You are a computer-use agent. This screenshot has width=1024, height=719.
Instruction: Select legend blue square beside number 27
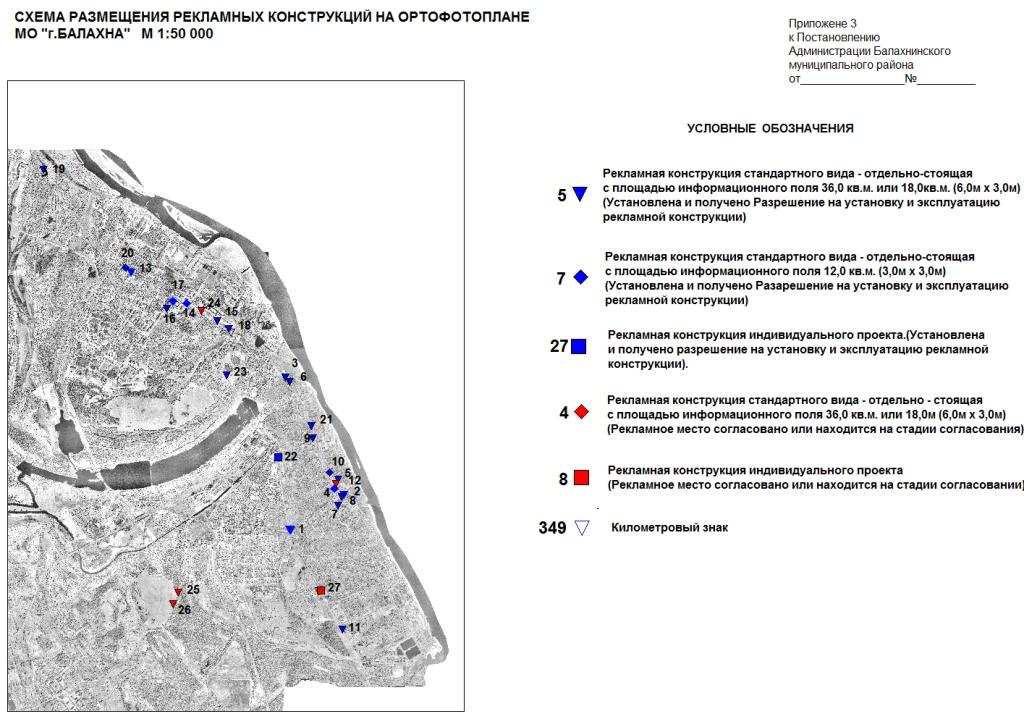579,347
